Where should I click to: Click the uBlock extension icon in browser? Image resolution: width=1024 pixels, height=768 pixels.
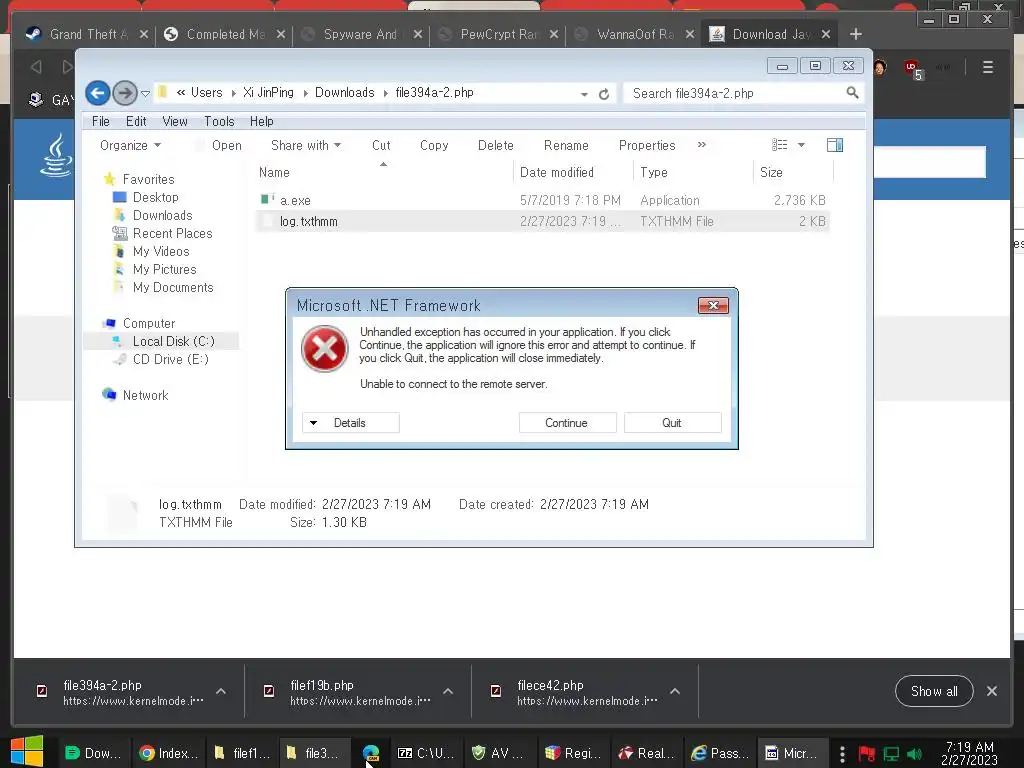912,68
